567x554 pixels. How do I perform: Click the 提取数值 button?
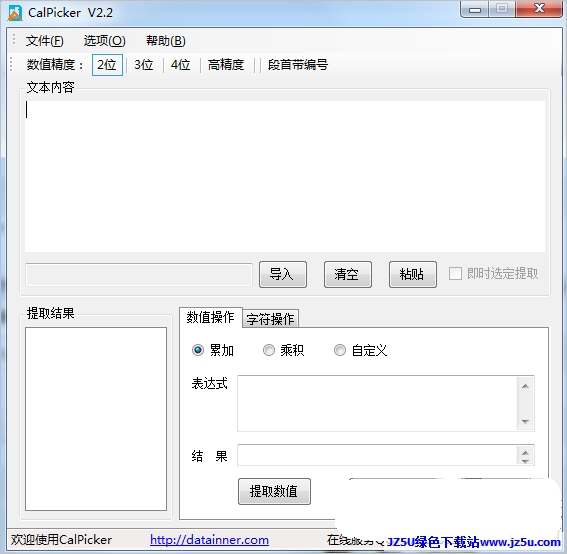pyautogui.click(x=274, y=491)
